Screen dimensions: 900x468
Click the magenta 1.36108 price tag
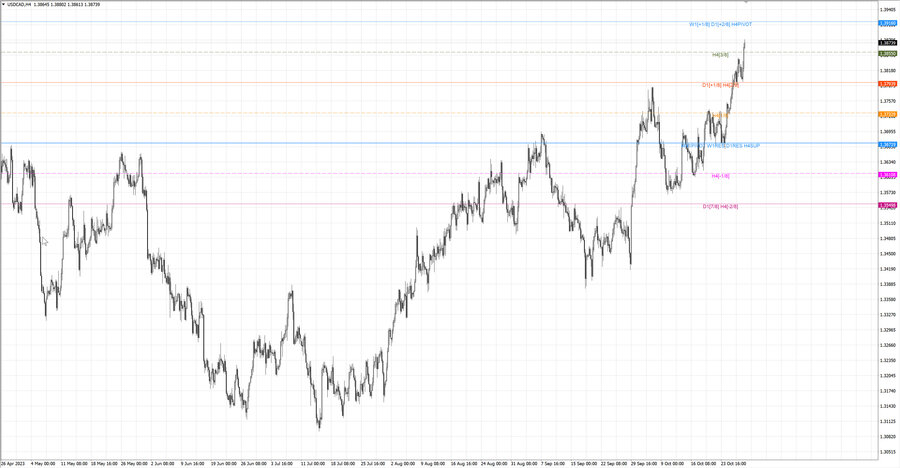[x=888, y=175]
